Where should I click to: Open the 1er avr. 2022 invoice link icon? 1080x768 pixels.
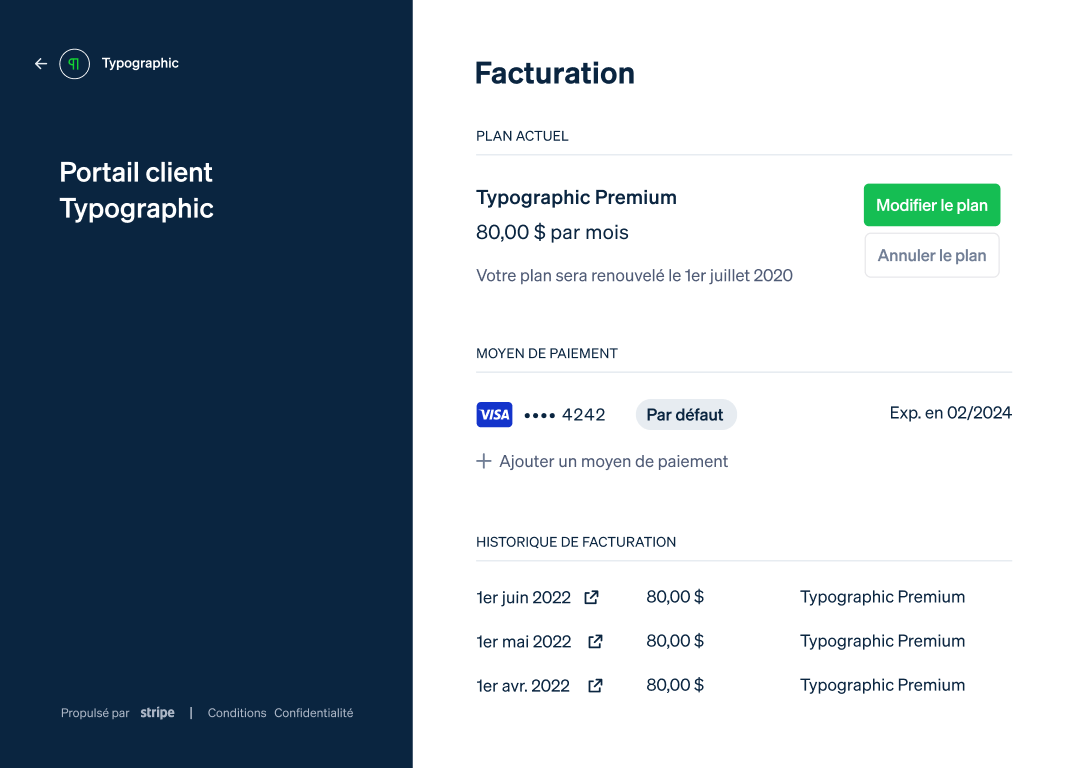coord(595,686)
